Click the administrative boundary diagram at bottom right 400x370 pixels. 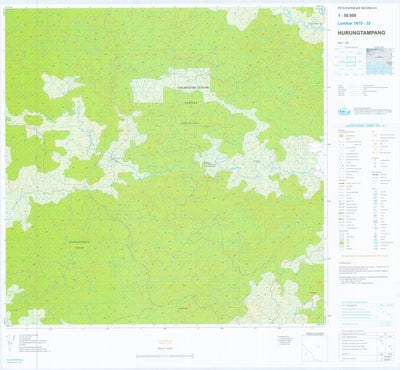315,348
